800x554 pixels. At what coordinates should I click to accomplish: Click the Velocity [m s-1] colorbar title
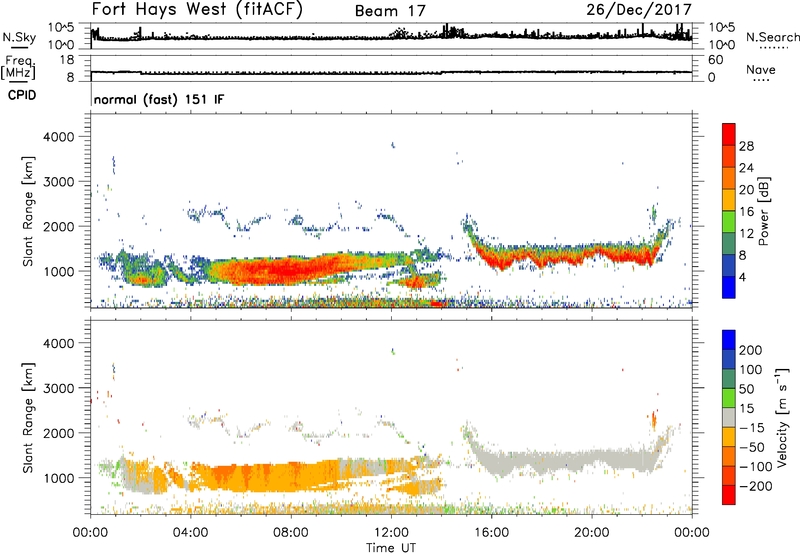point(782,417)
